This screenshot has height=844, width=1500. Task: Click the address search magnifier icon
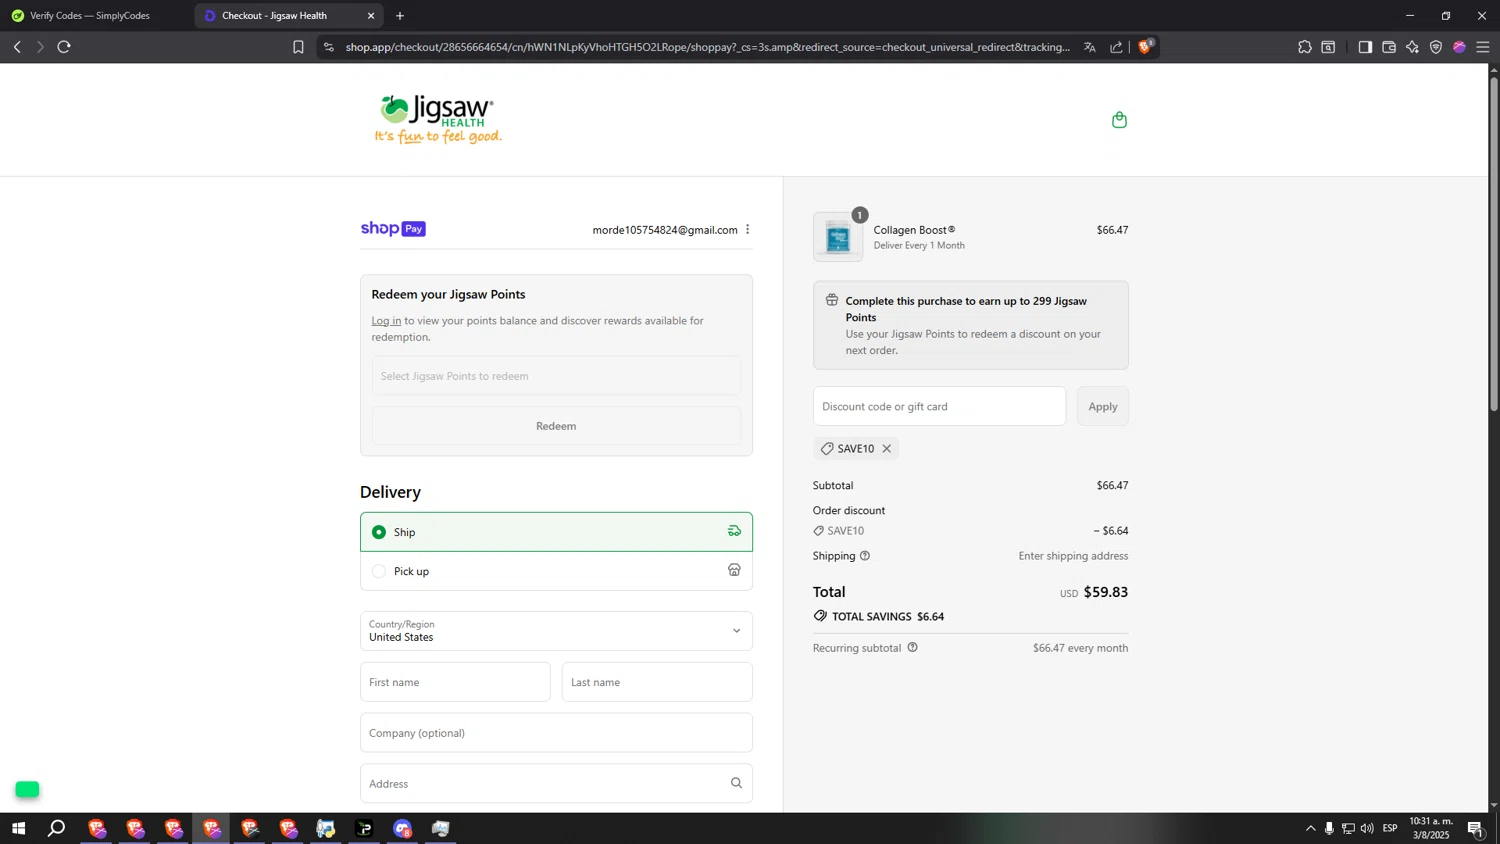[736, 783]
